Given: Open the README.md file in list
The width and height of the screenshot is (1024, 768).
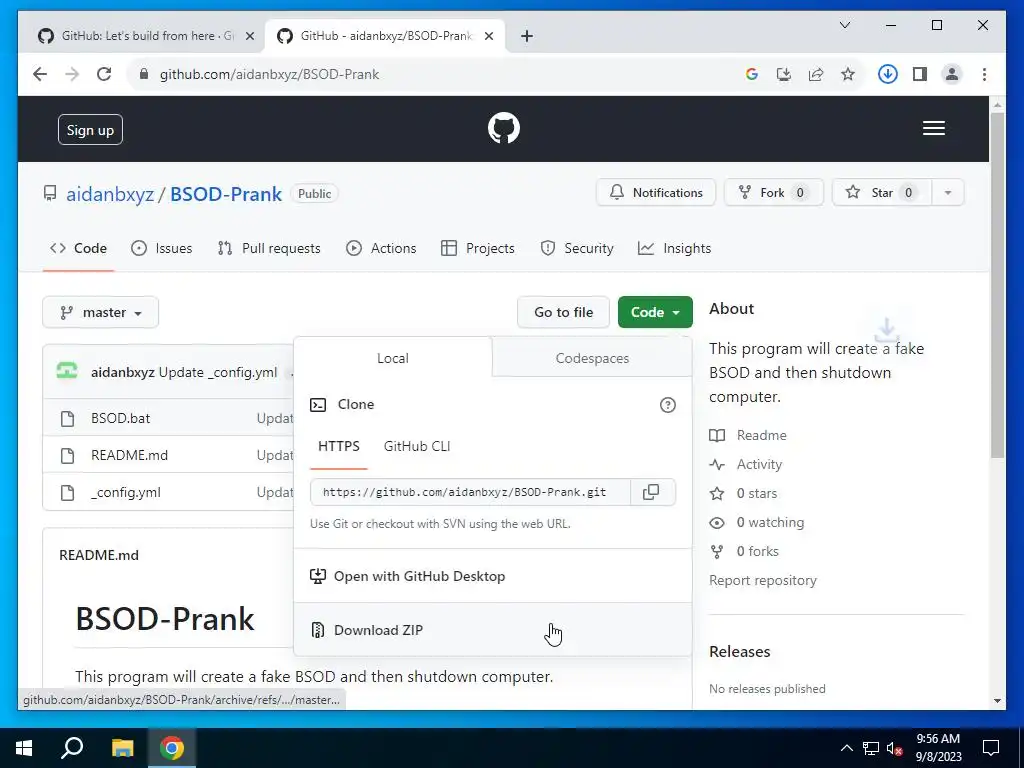Looking at the screenshot, I should pos(129,455).
